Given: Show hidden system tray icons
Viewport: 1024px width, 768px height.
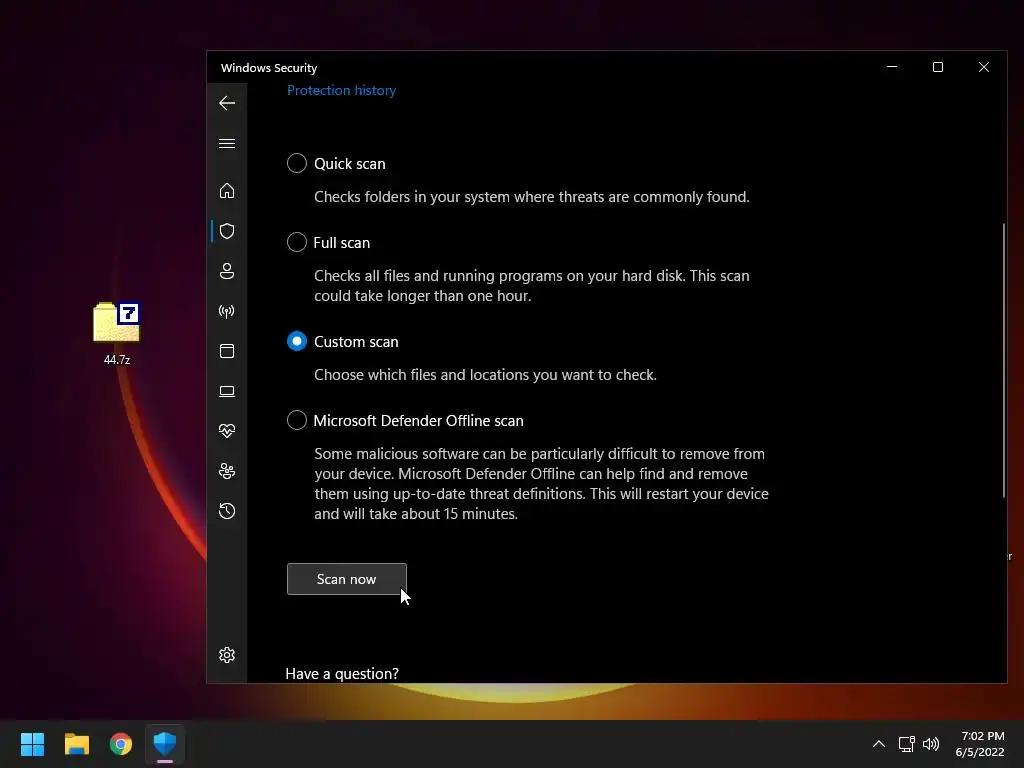Looking at the screenshot, I should [x=879, y=744].
